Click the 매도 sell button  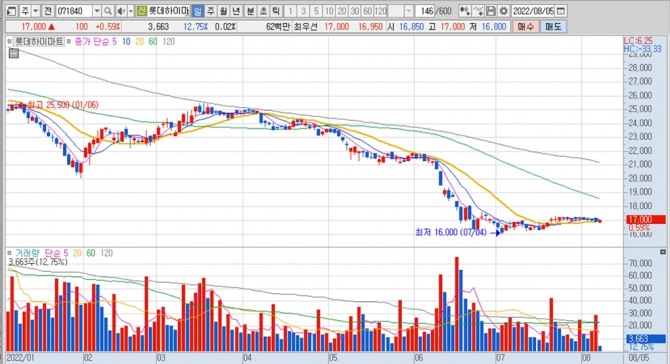pyautogui.click(x=553, y=26)
